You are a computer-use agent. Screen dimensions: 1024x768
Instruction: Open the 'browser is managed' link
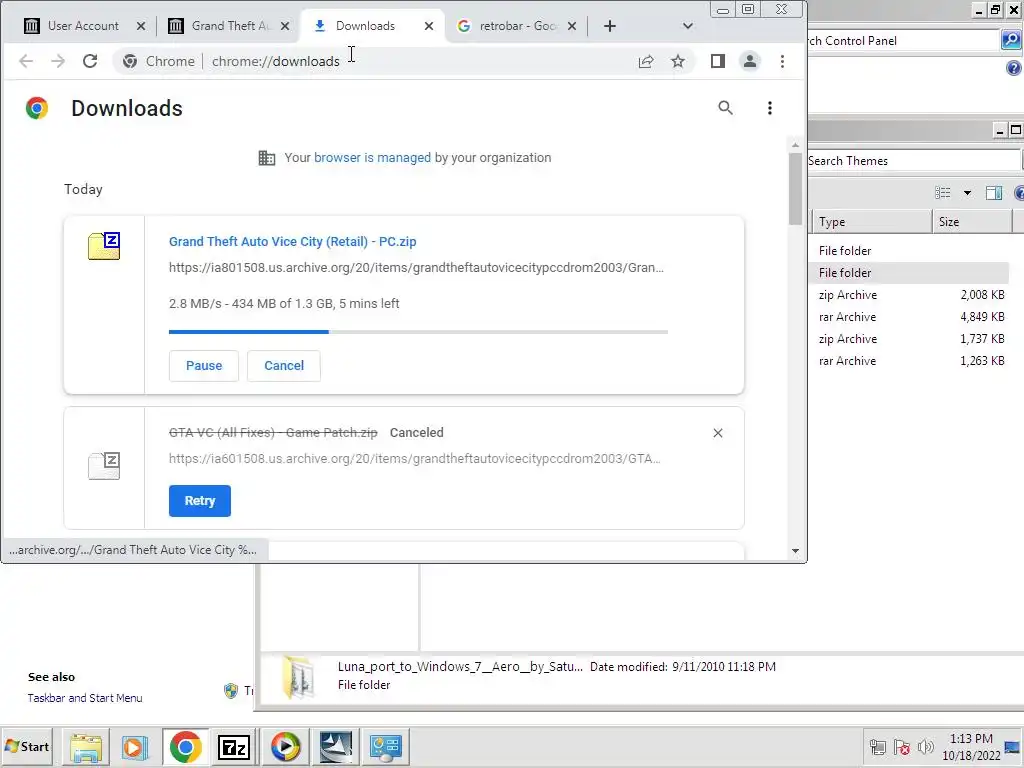point(372,157)
